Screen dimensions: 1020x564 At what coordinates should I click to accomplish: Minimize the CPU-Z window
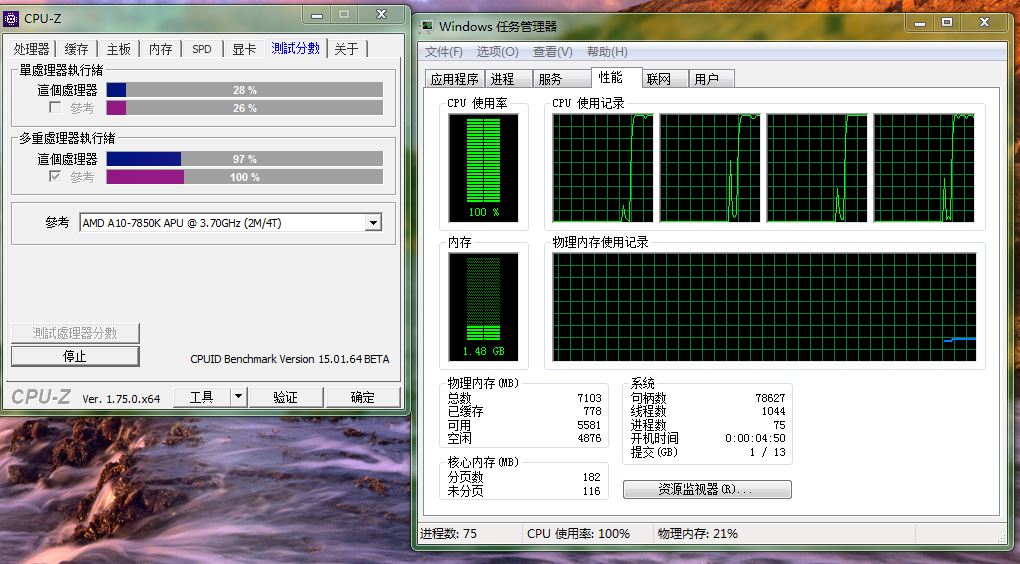pyautogui.click(x=317, y=15)
